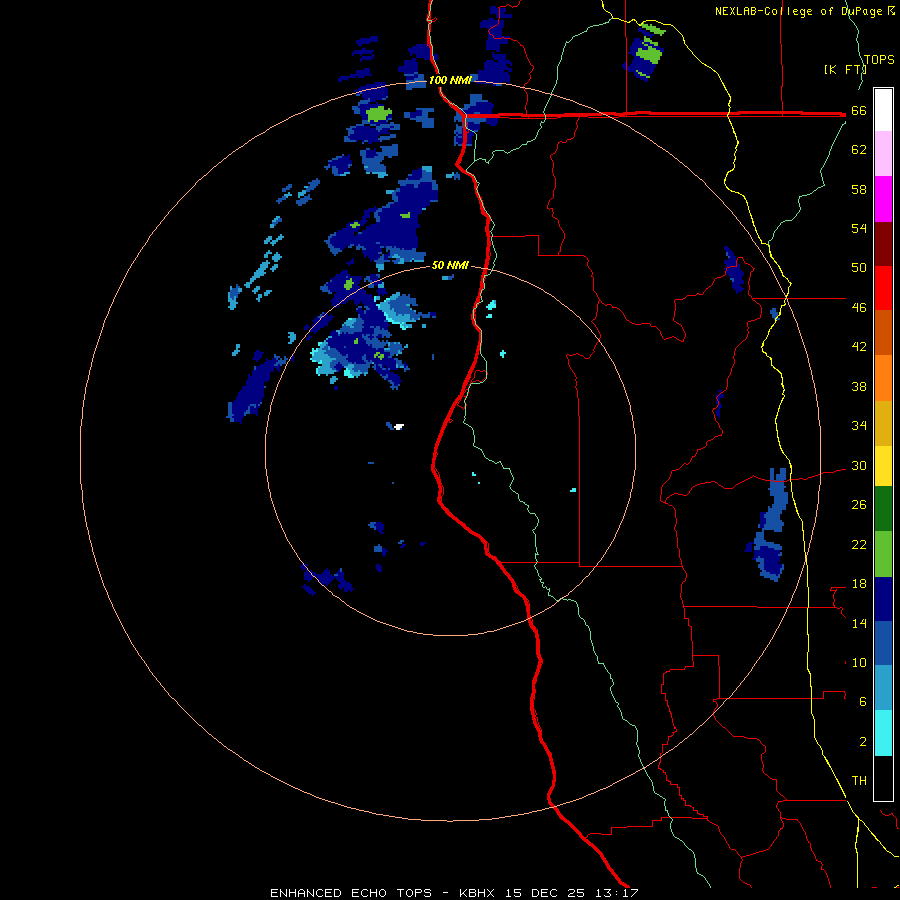This screenshot has height=900, width=900.
Task: Click the black TH threshold swatch
Action: coord(883,778)
